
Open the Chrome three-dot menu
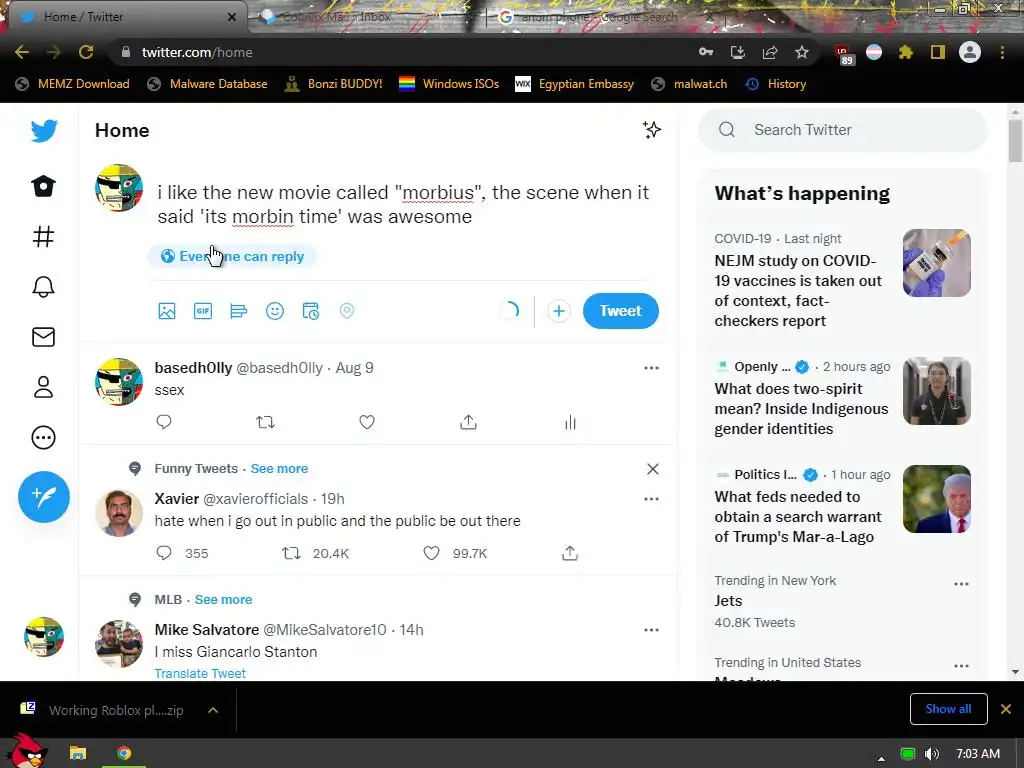[x=1002, y=52]
